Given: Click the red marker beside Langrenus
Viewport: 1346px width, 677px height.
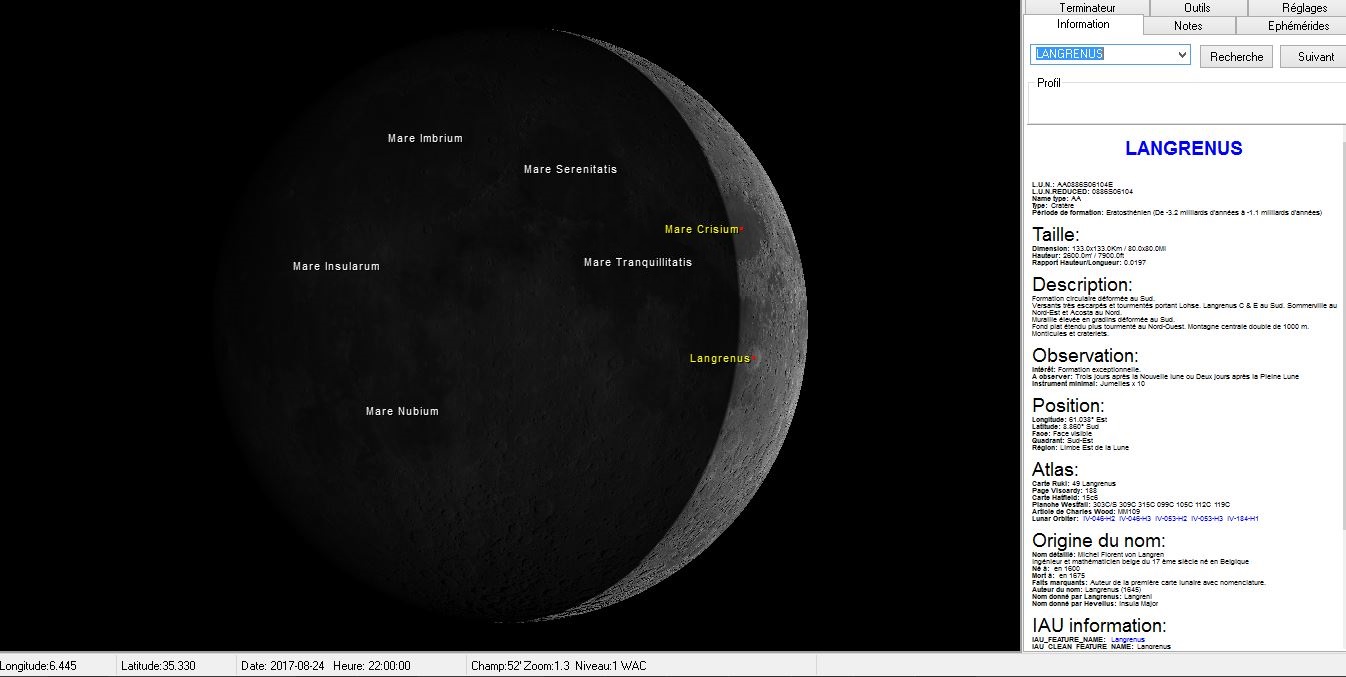Looking at the screenshot, I should coord(754,358).
